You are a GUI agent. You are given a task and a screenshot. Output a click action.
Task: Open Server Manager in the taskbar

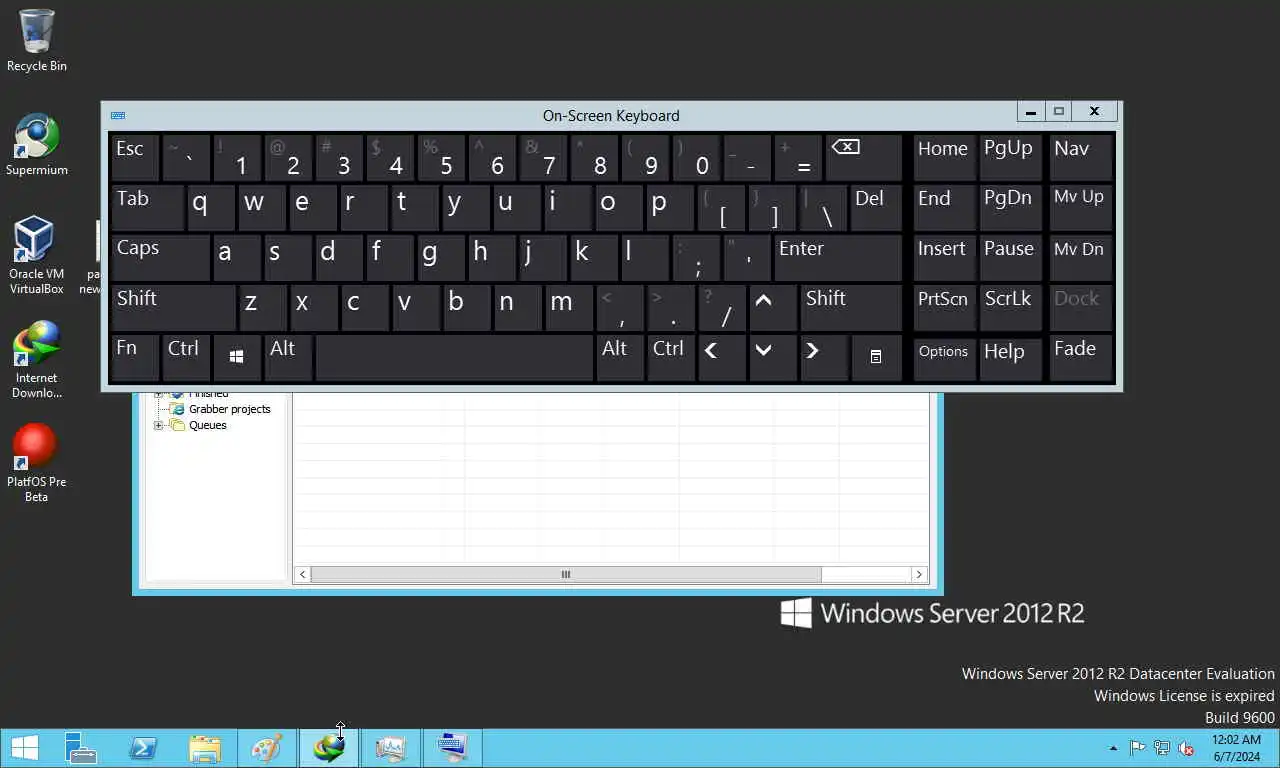pos(80,748)
